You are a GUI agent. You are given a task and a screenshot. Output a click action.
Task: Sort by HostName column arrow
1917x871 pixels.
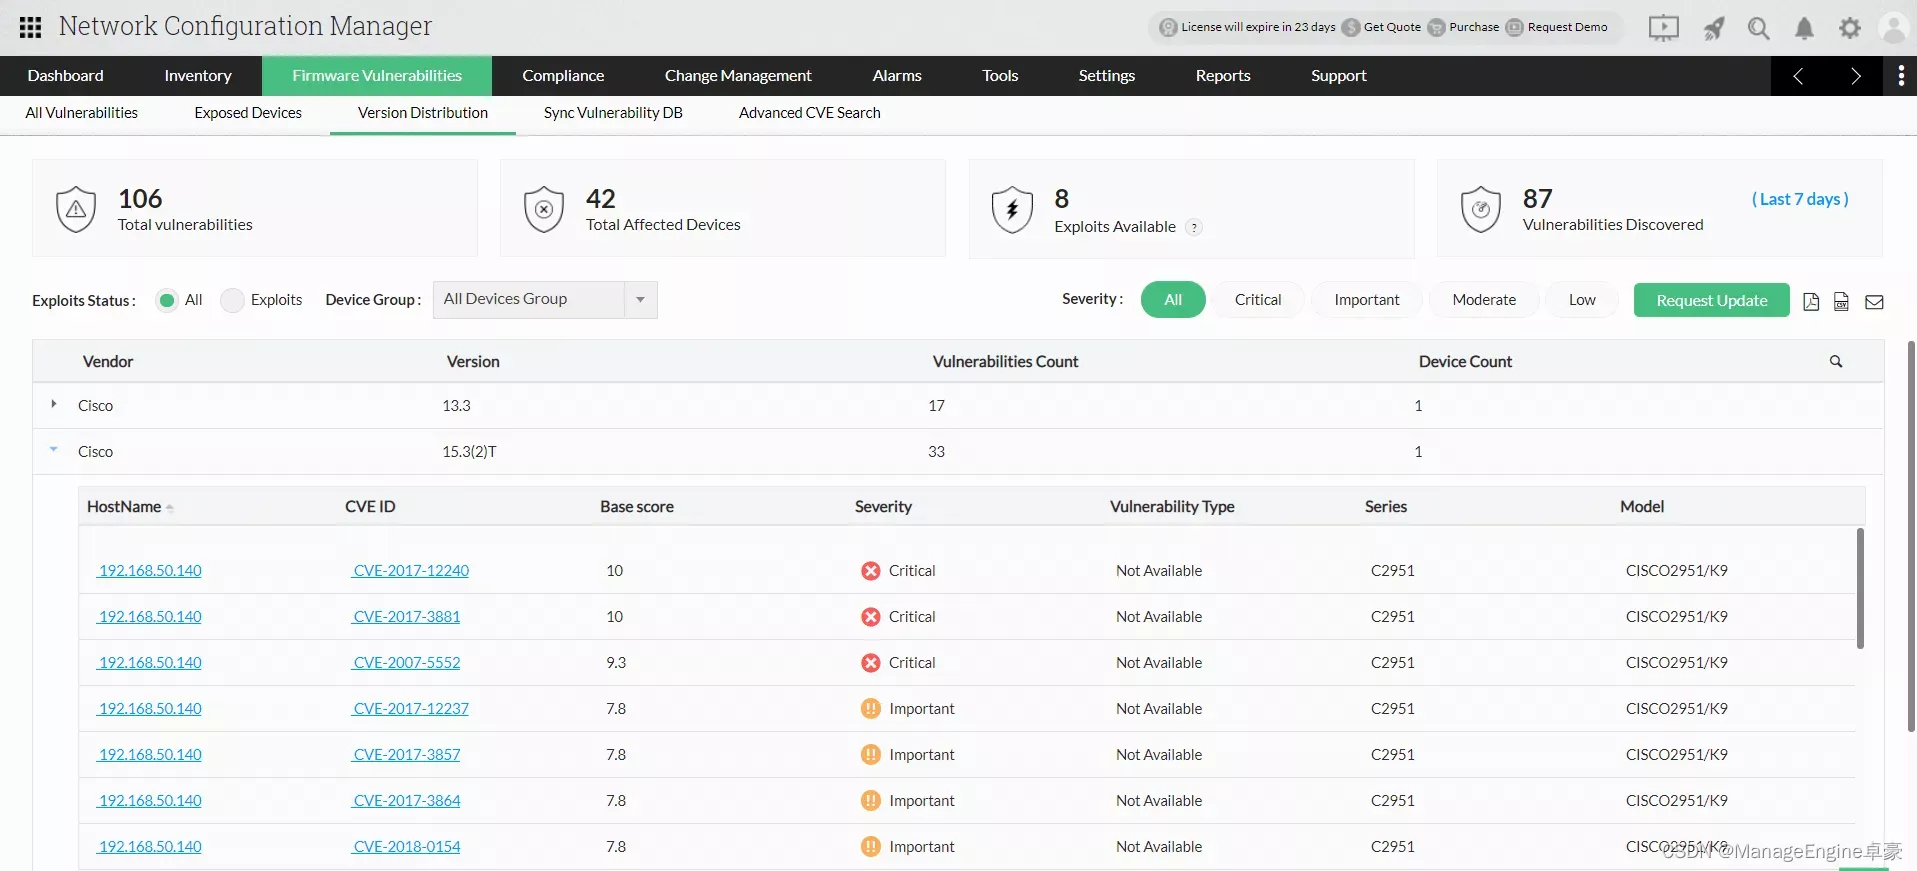coord(169,508)
